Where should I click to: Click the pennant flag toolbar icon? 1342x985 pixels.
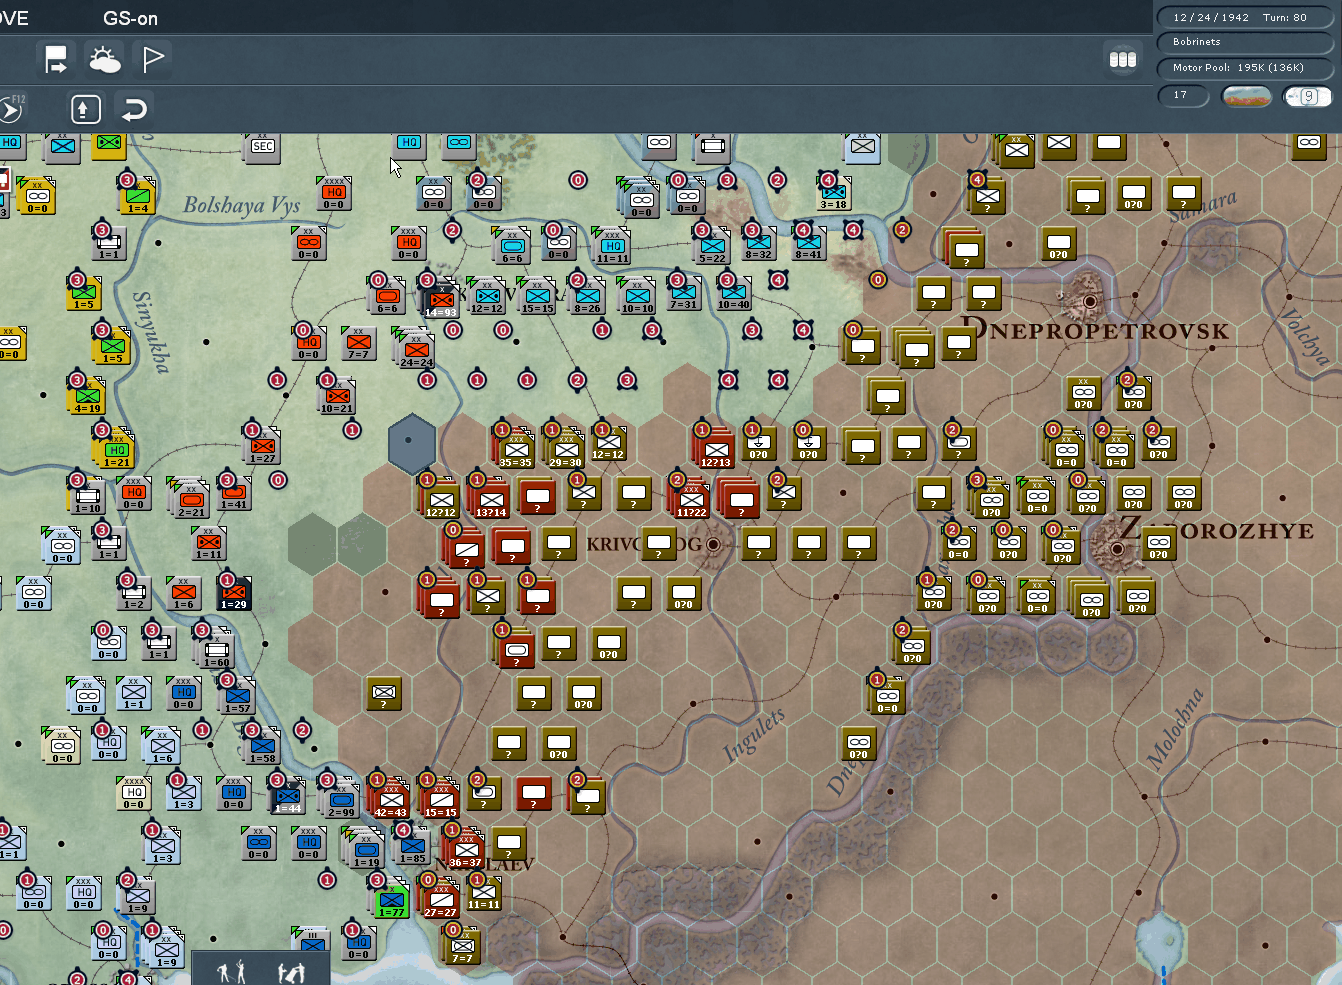[153, 60]
